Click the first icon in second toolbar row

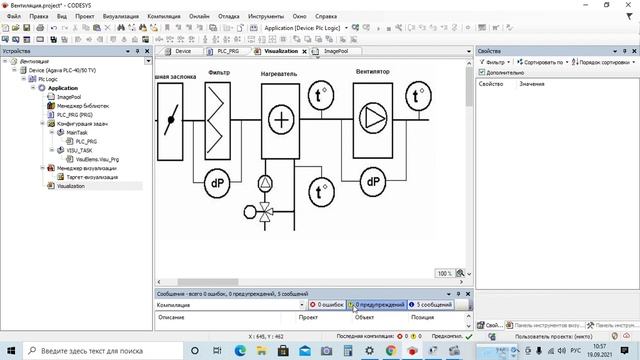[5, 39]
